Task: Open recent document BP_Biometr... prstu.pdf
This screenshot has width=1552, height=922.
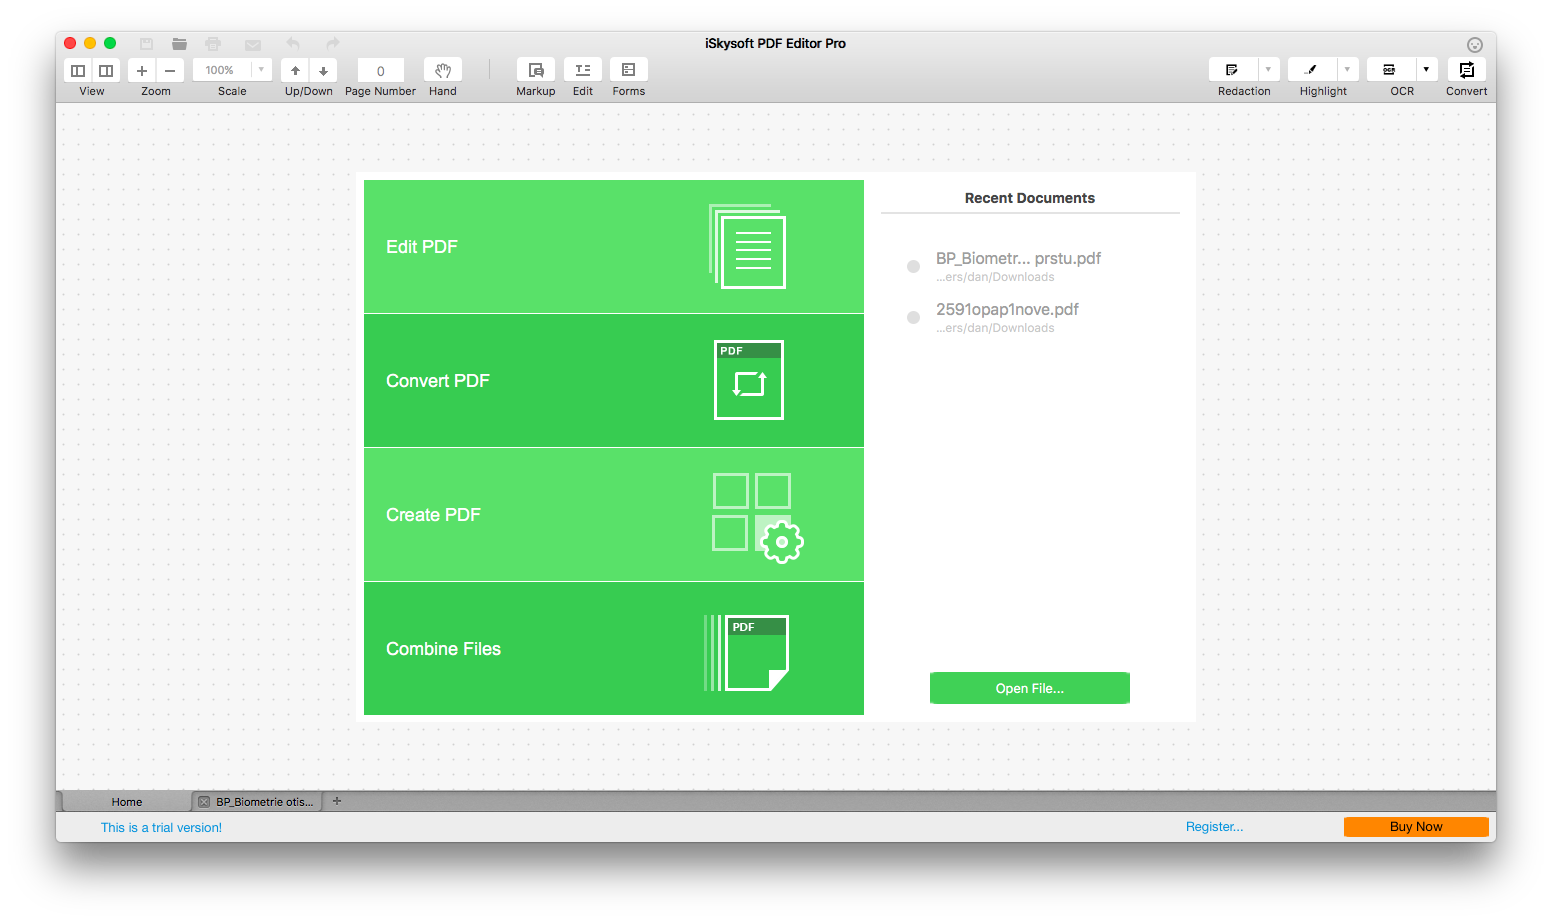Action: point(1018,266)
